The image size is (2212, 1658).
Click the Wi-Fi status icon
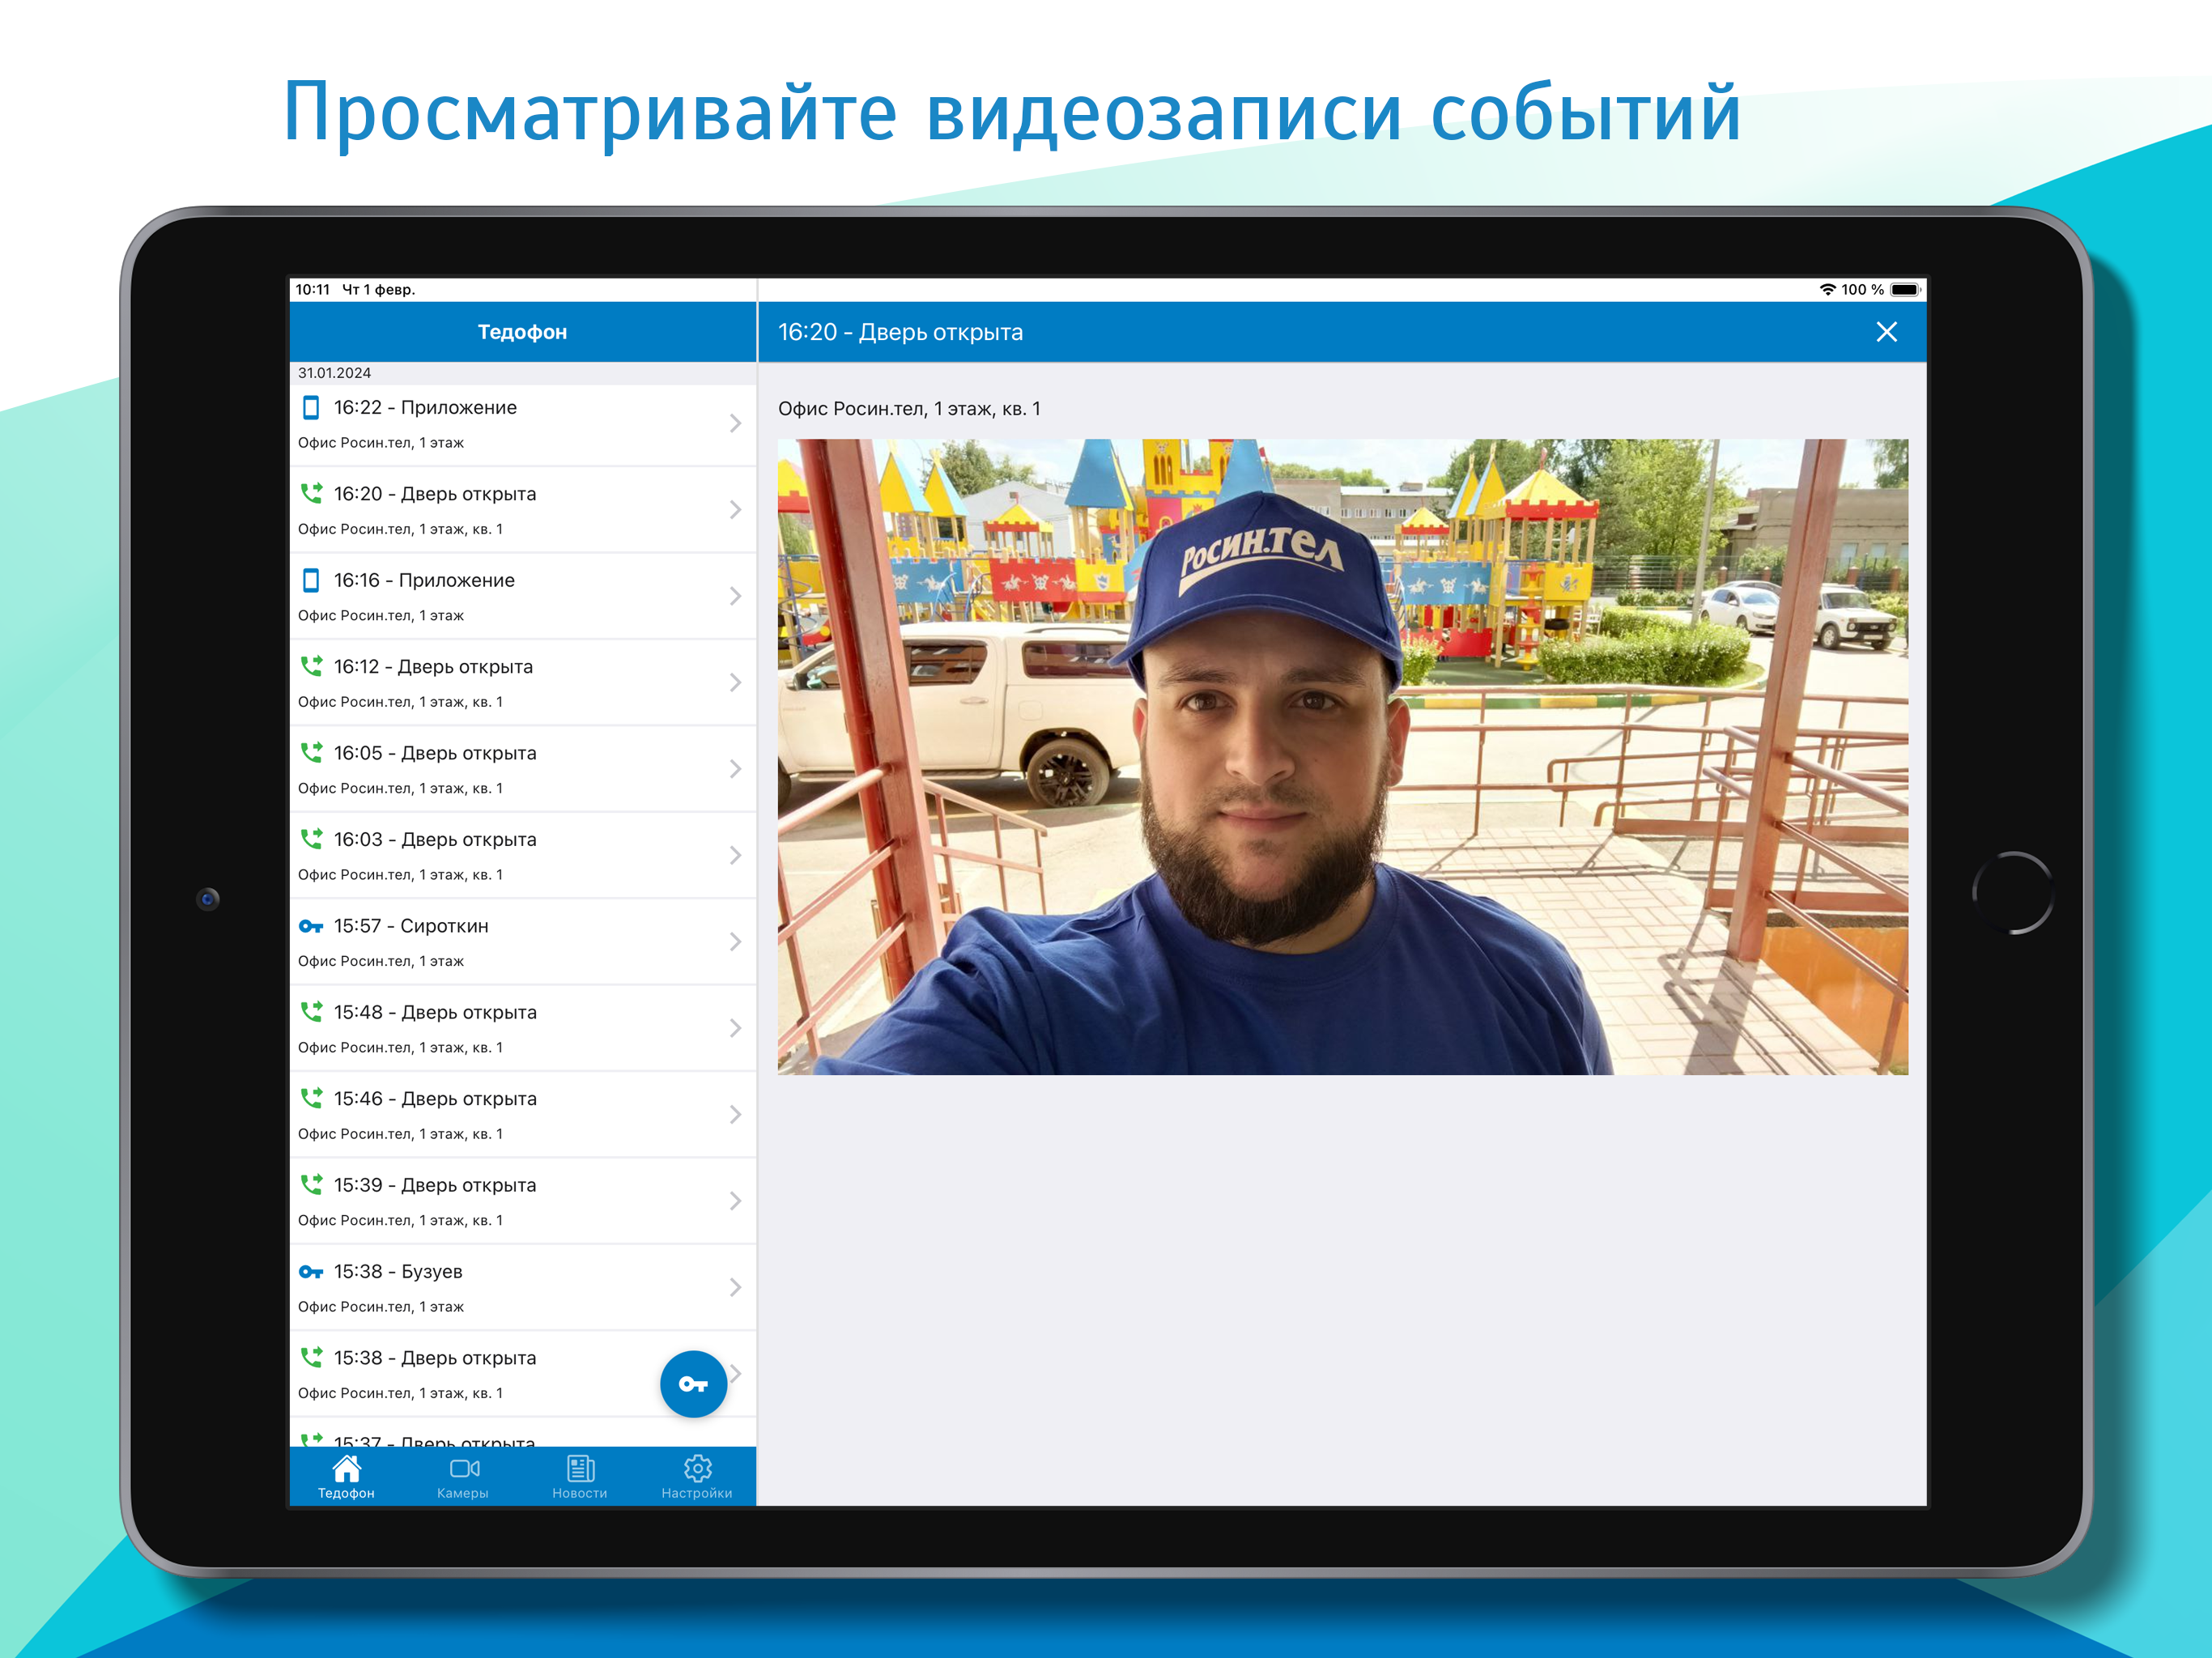pyautogui.click(x=1827, y=289)
